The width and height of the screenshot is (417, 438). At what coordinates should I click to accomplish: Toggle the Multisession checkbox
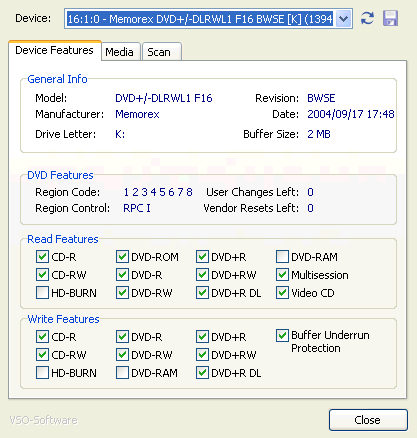282,275
